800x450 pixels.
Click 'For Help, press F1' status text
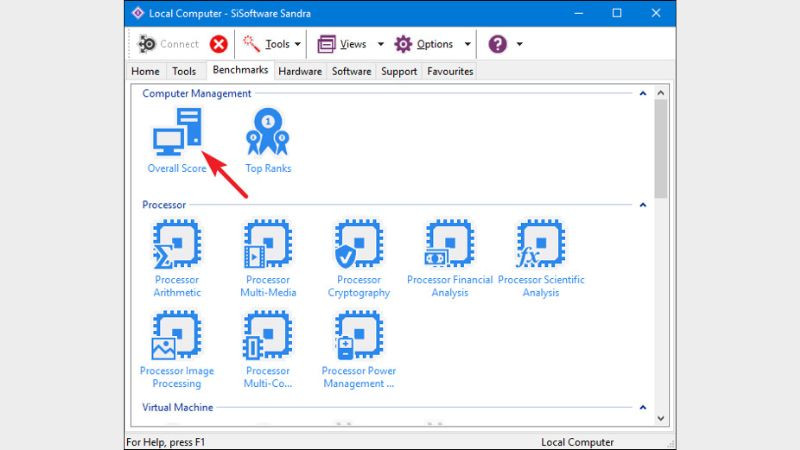pyautogui.click(x=165, y=442)
